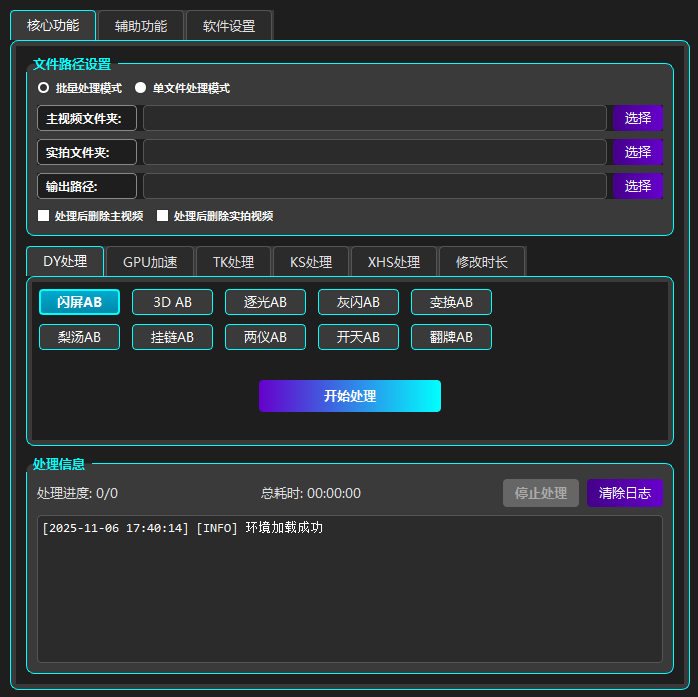Focus the 实拍文件夹 path input field
Image resolution: width=698 pixels, height=697 pixels.
point(374,152)
